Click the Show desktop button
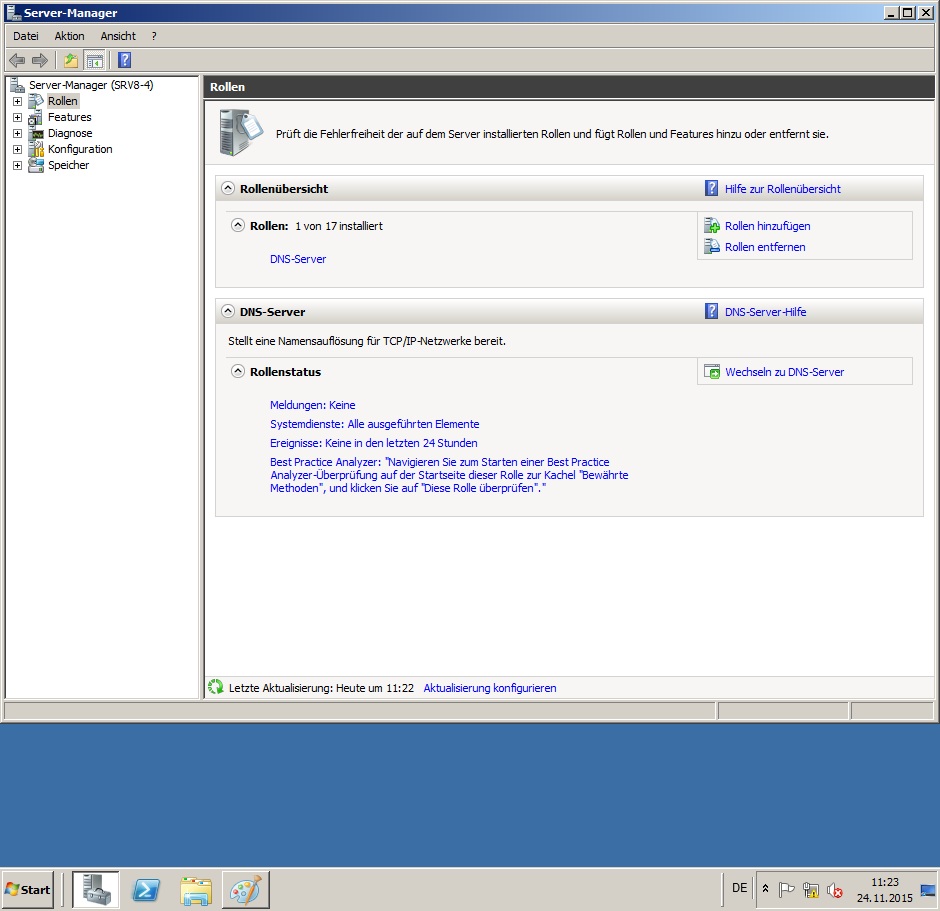Viewport: 940px width, 911px height. [x=928, y=890]
